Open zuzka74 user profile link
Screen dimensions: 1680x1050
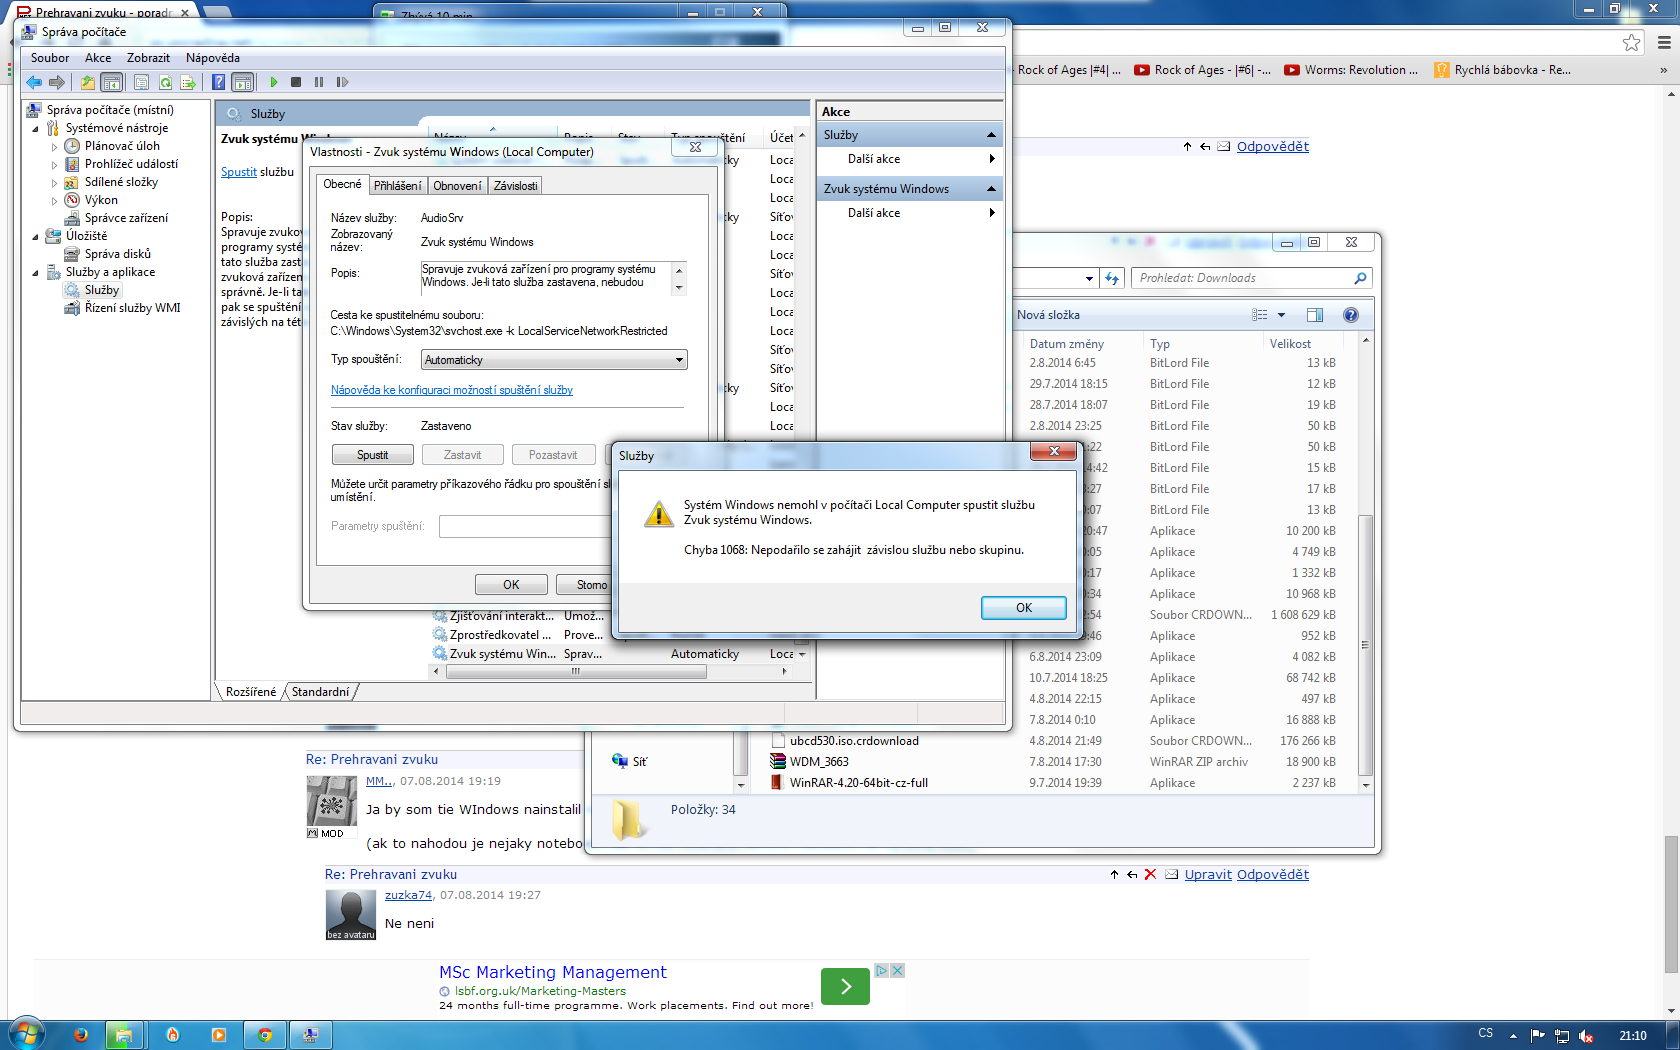pos(408,895)
